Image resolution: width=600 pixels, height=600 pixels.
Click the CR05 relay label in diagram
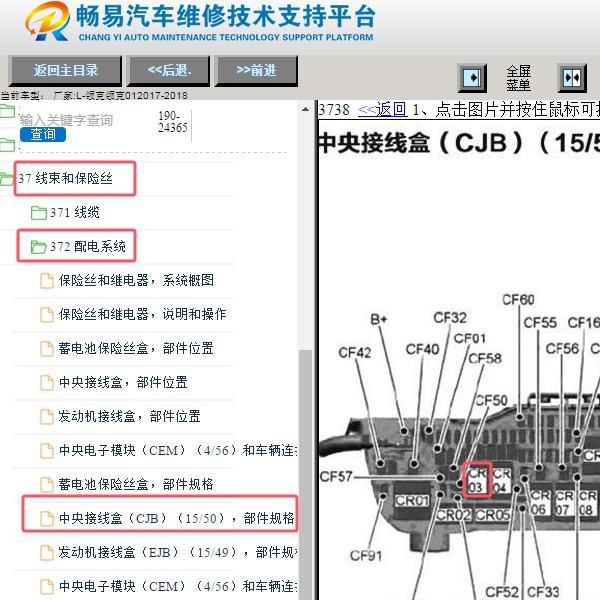493,515
